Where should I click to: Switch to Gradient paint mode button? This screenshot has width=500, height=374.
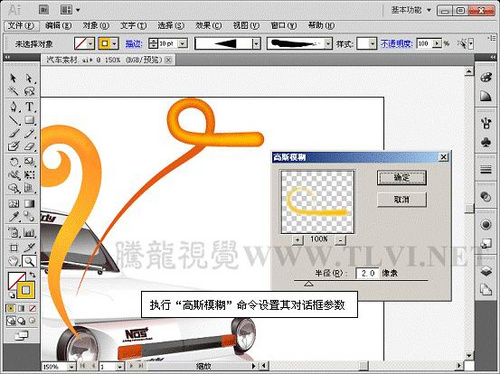pos(21,308)
